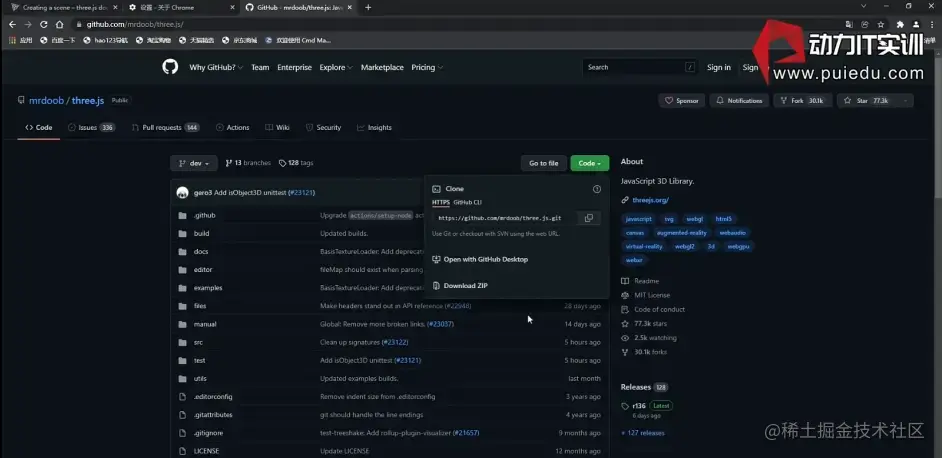Image resolution: width=942 pixels, height=458 pixels.
Task: Switch to the Issues tab
Action: pyautogui.click(x=91, y=127)
